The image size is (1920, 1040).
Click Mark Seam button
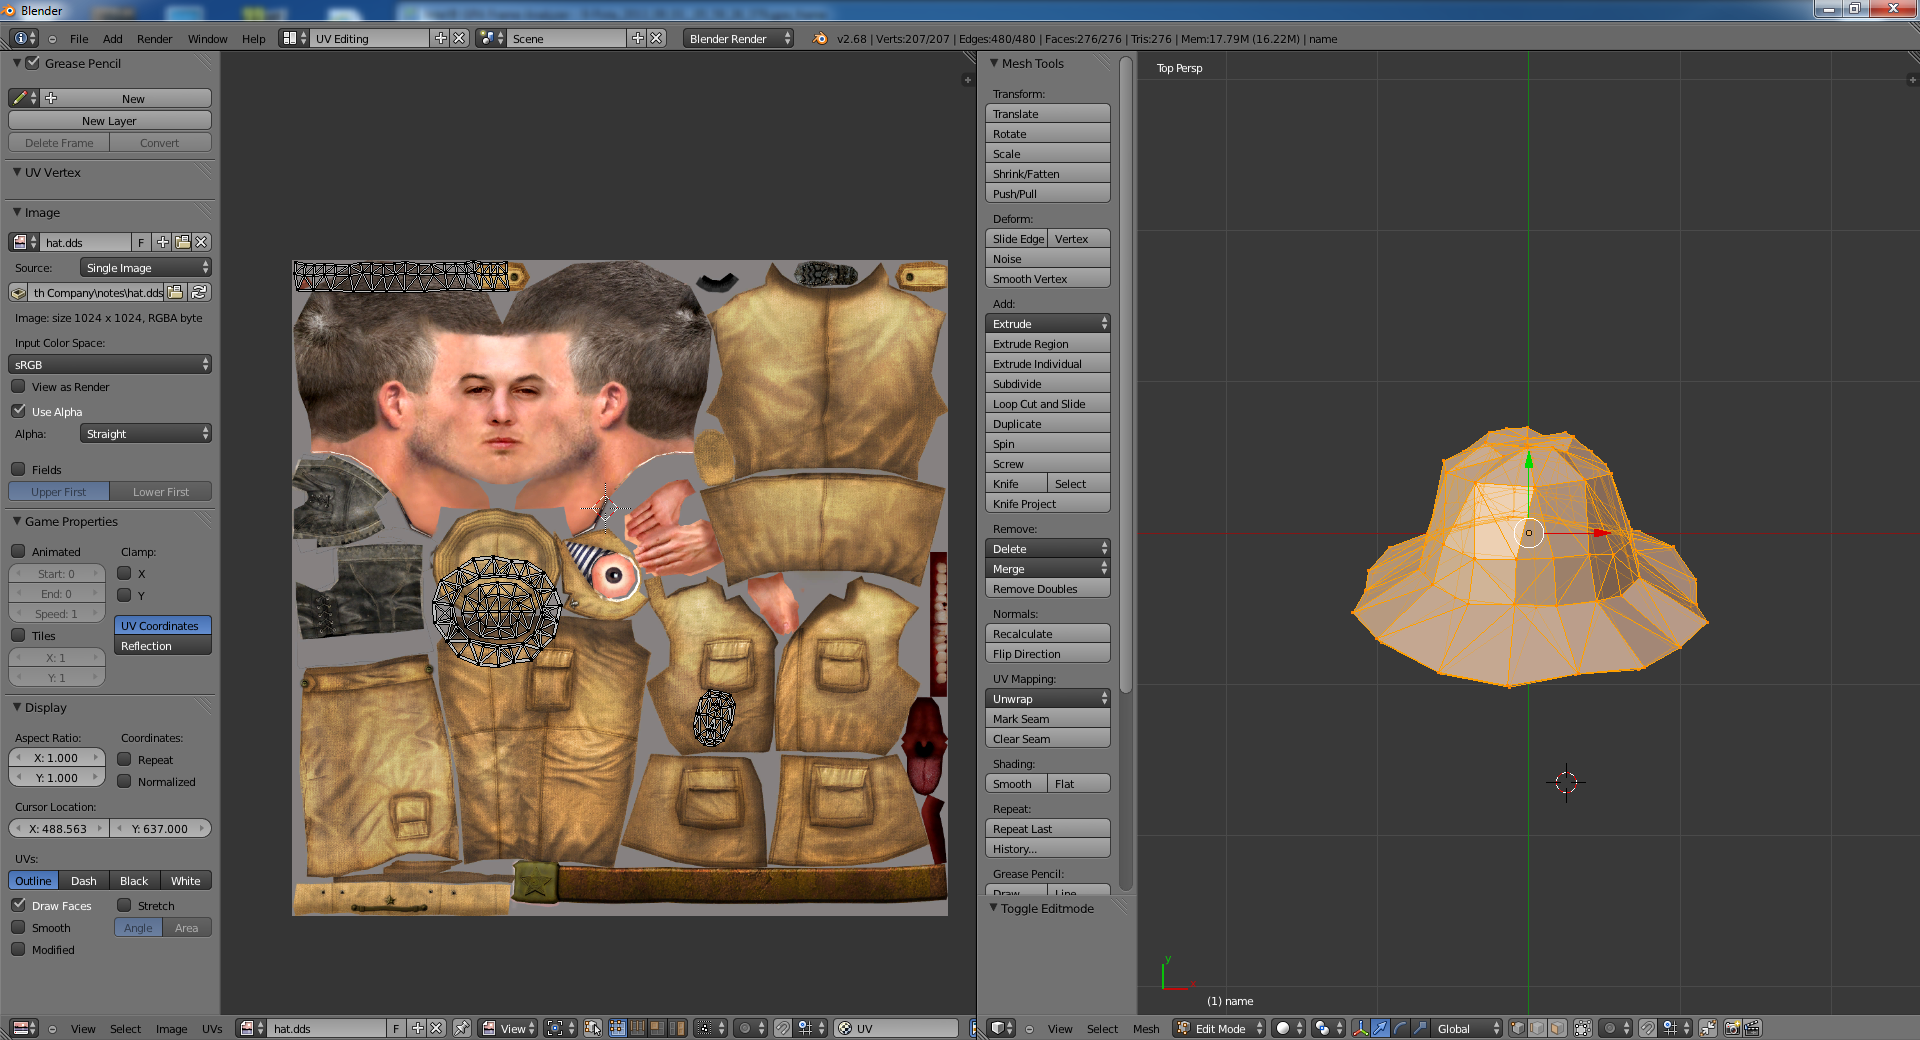click(x=1047, y=718)
